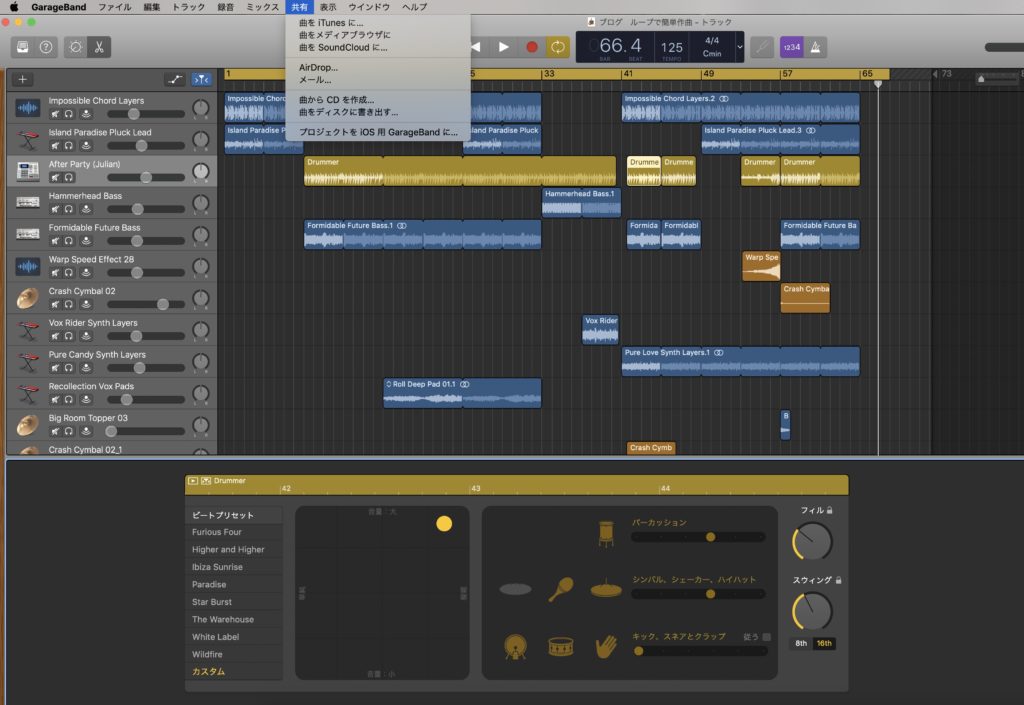The image size is (1024, 705).
Task: Add a new track with plus button
Action: pos(22,80)
